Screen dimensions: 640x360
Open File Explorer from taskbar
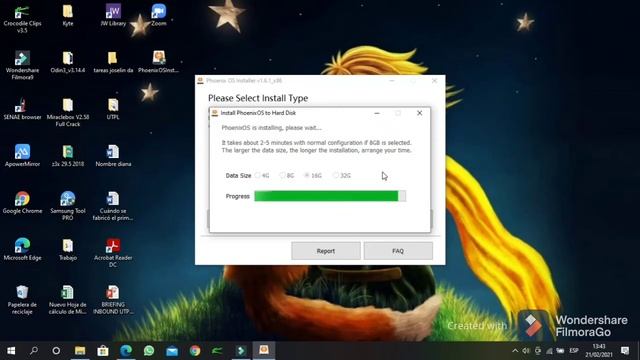click(80, 351)
